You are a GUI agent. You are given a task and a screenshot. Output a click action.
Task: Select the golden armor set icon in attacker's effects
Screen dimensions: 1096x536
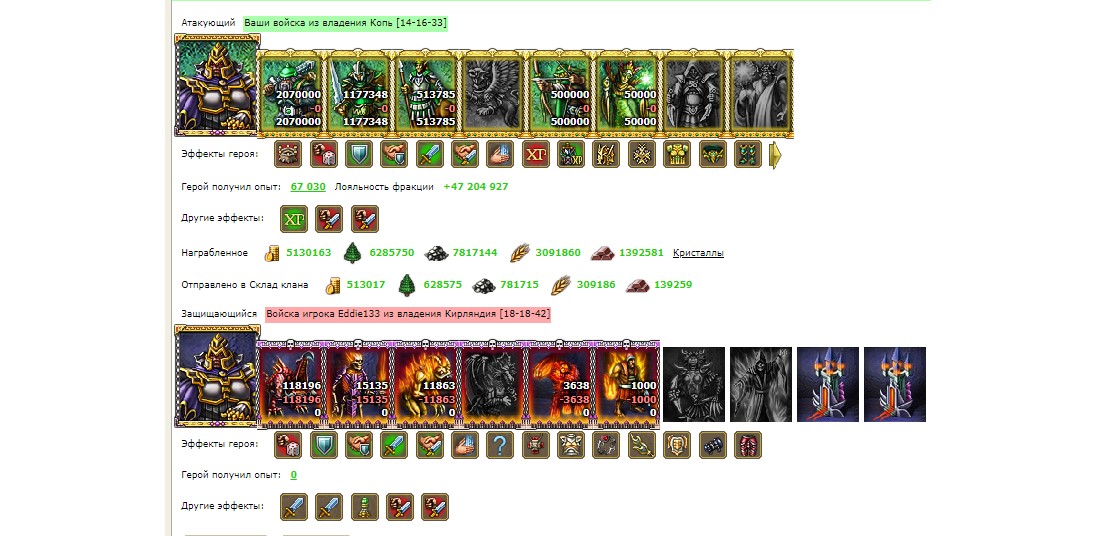tap(677, 154)
